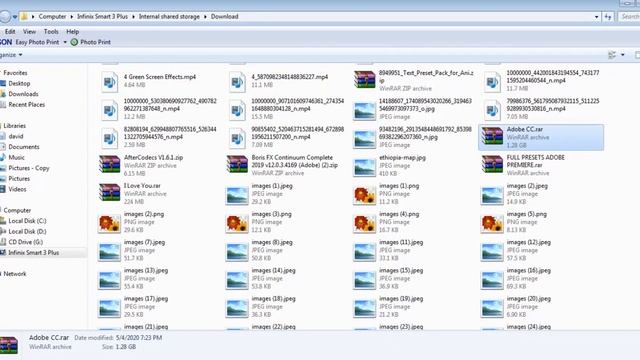Open Desktop in Favorites
The width and height of the screenshot is (640, 360).
point(19,83)
